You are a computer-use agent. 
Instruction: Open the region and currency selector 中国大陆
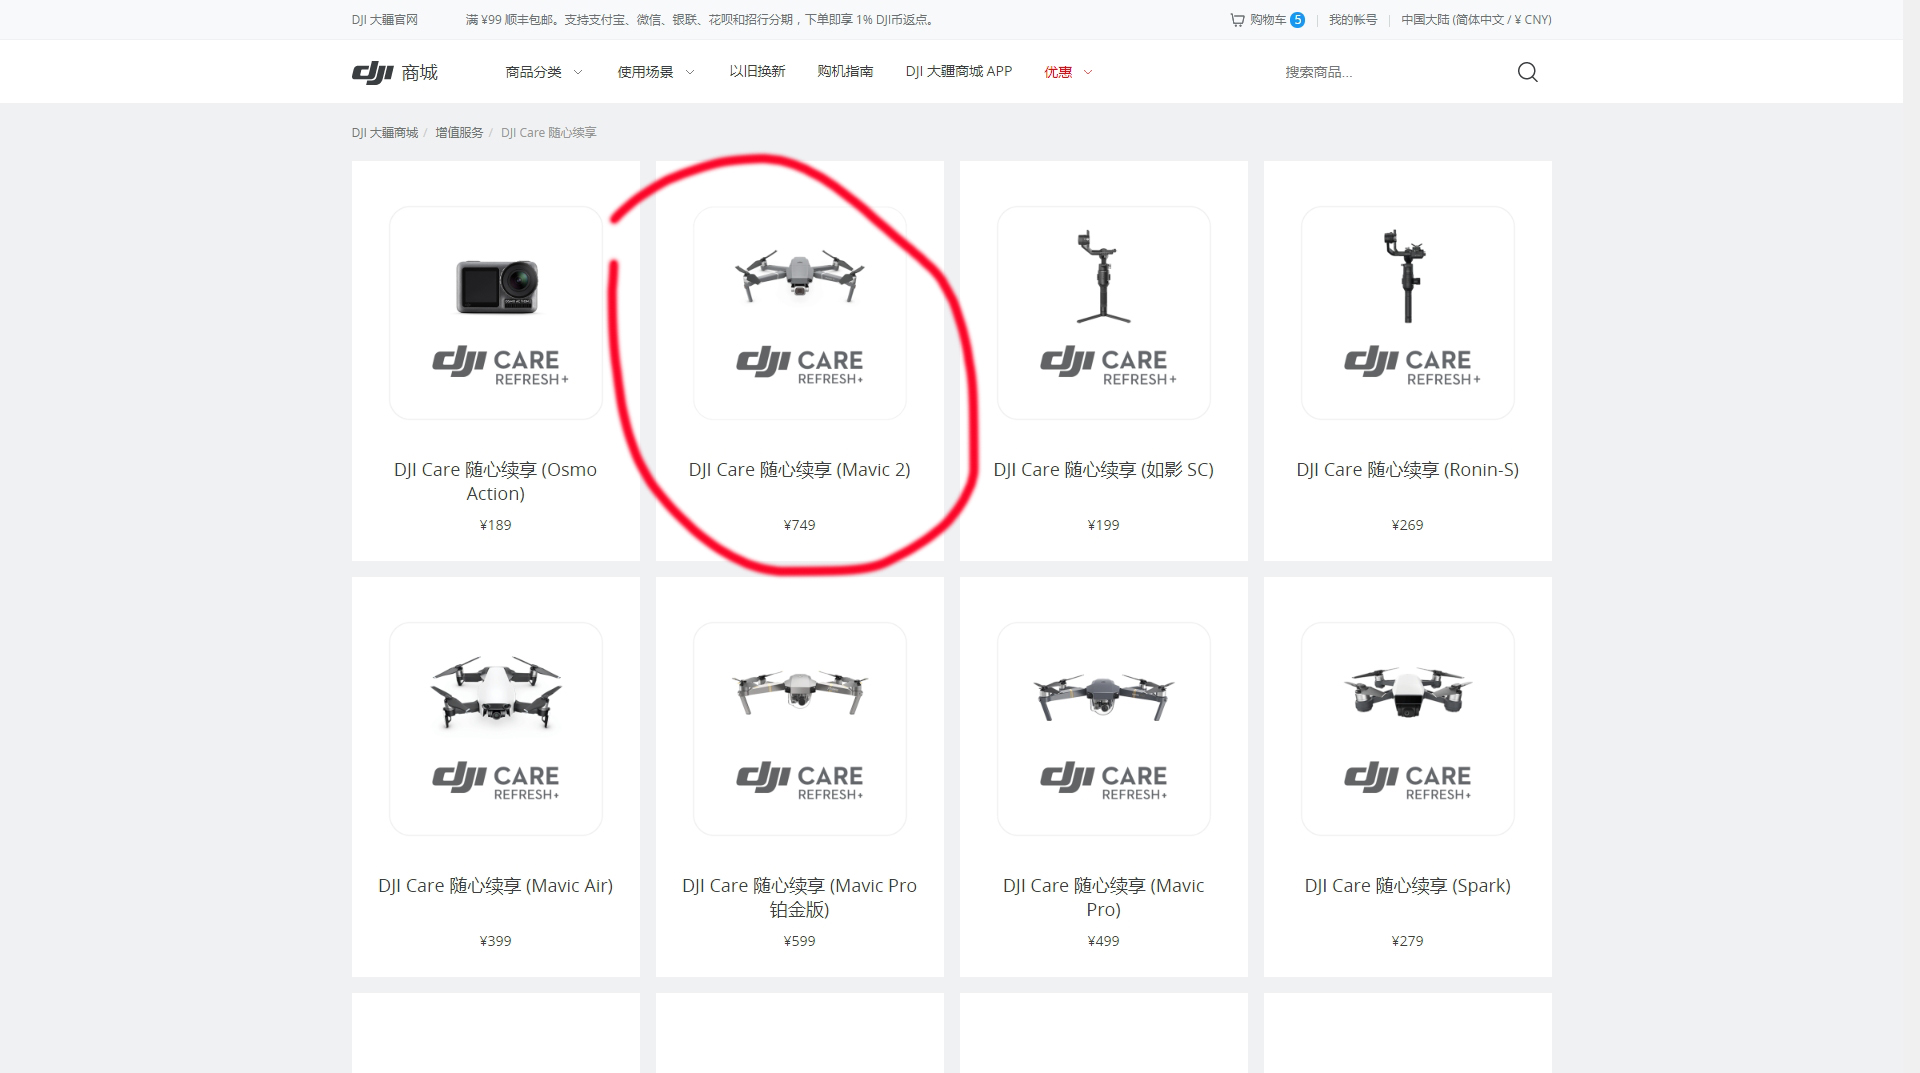1476,19
